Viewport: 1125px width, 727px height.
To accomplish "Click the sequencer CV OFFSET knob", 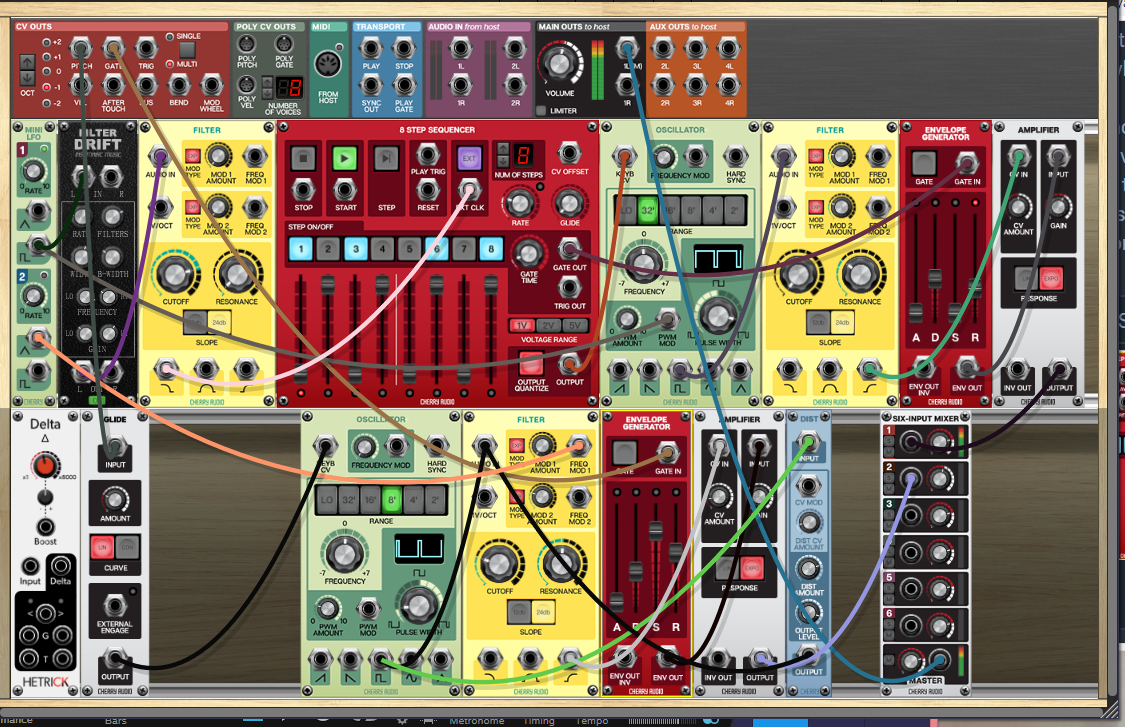I will [x=569, y=153].
